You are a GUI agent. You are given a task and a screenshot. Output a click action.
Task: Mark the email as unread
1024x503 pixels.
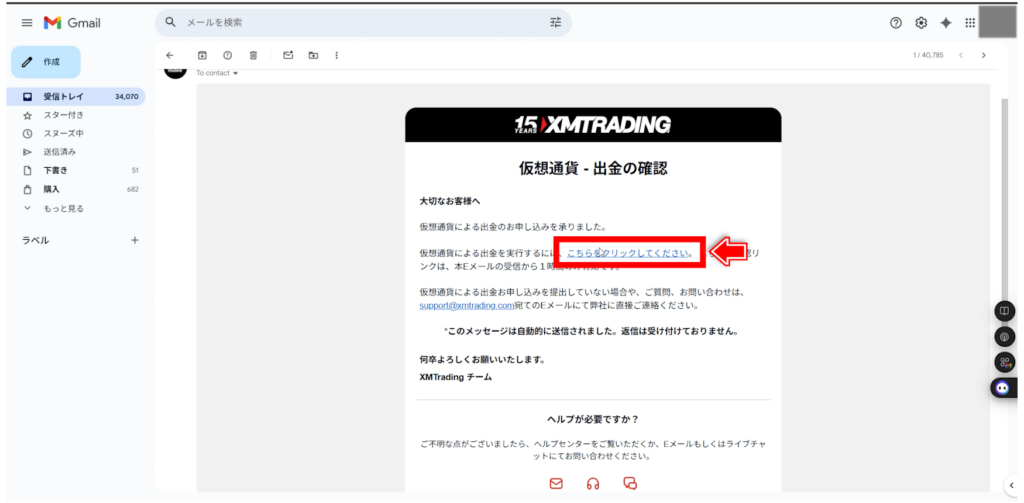pyautogui.click(x=287, y=55)
